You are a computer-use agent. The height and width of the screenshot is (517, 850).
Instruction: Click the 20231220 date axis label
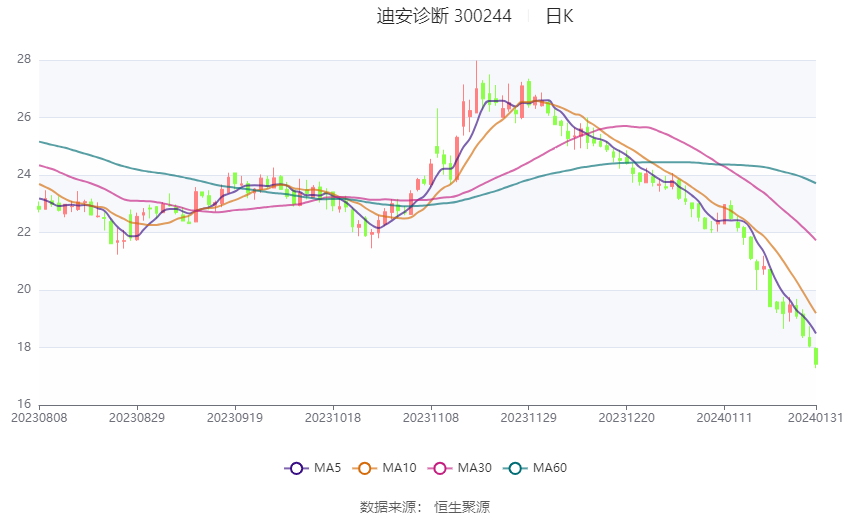click(627, 418)
